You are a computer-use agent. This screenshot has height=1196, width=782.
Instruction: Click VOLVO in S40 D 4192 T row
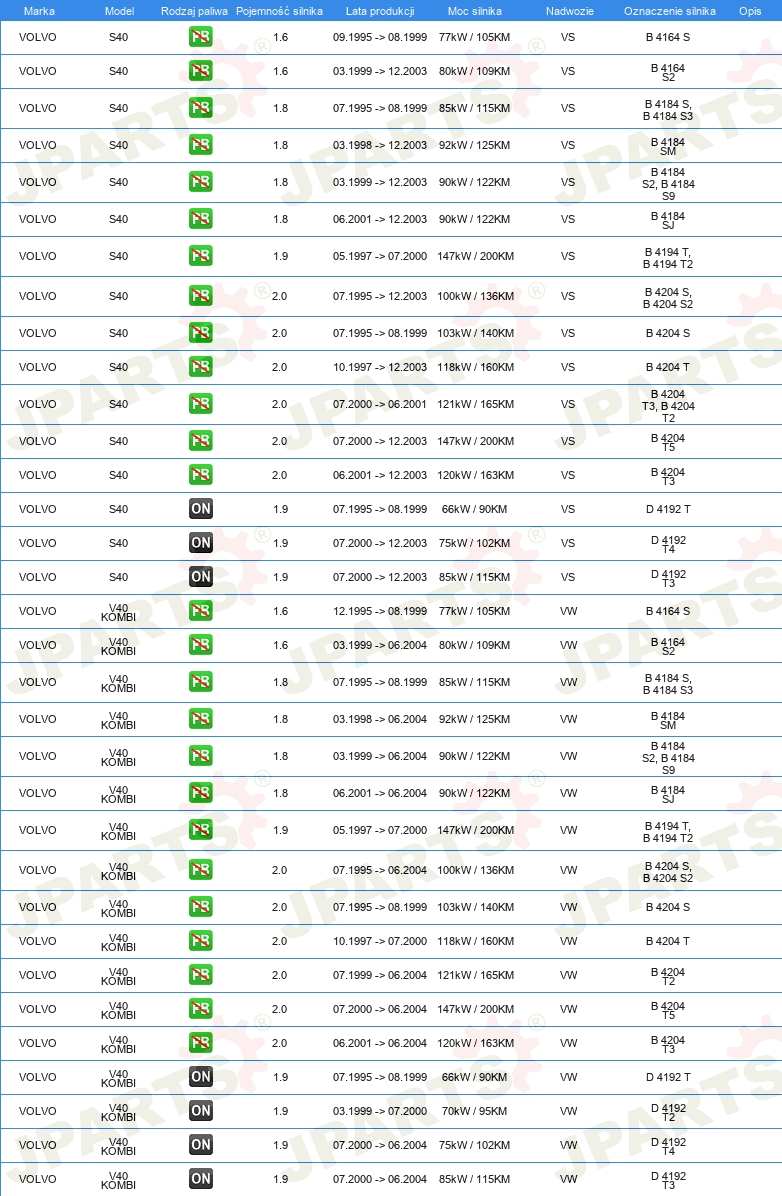(37, 509)
